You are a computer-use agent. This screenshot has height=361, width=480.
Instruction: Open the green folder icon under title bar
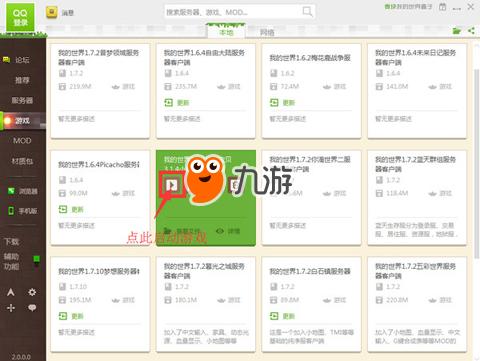[457, 31]
